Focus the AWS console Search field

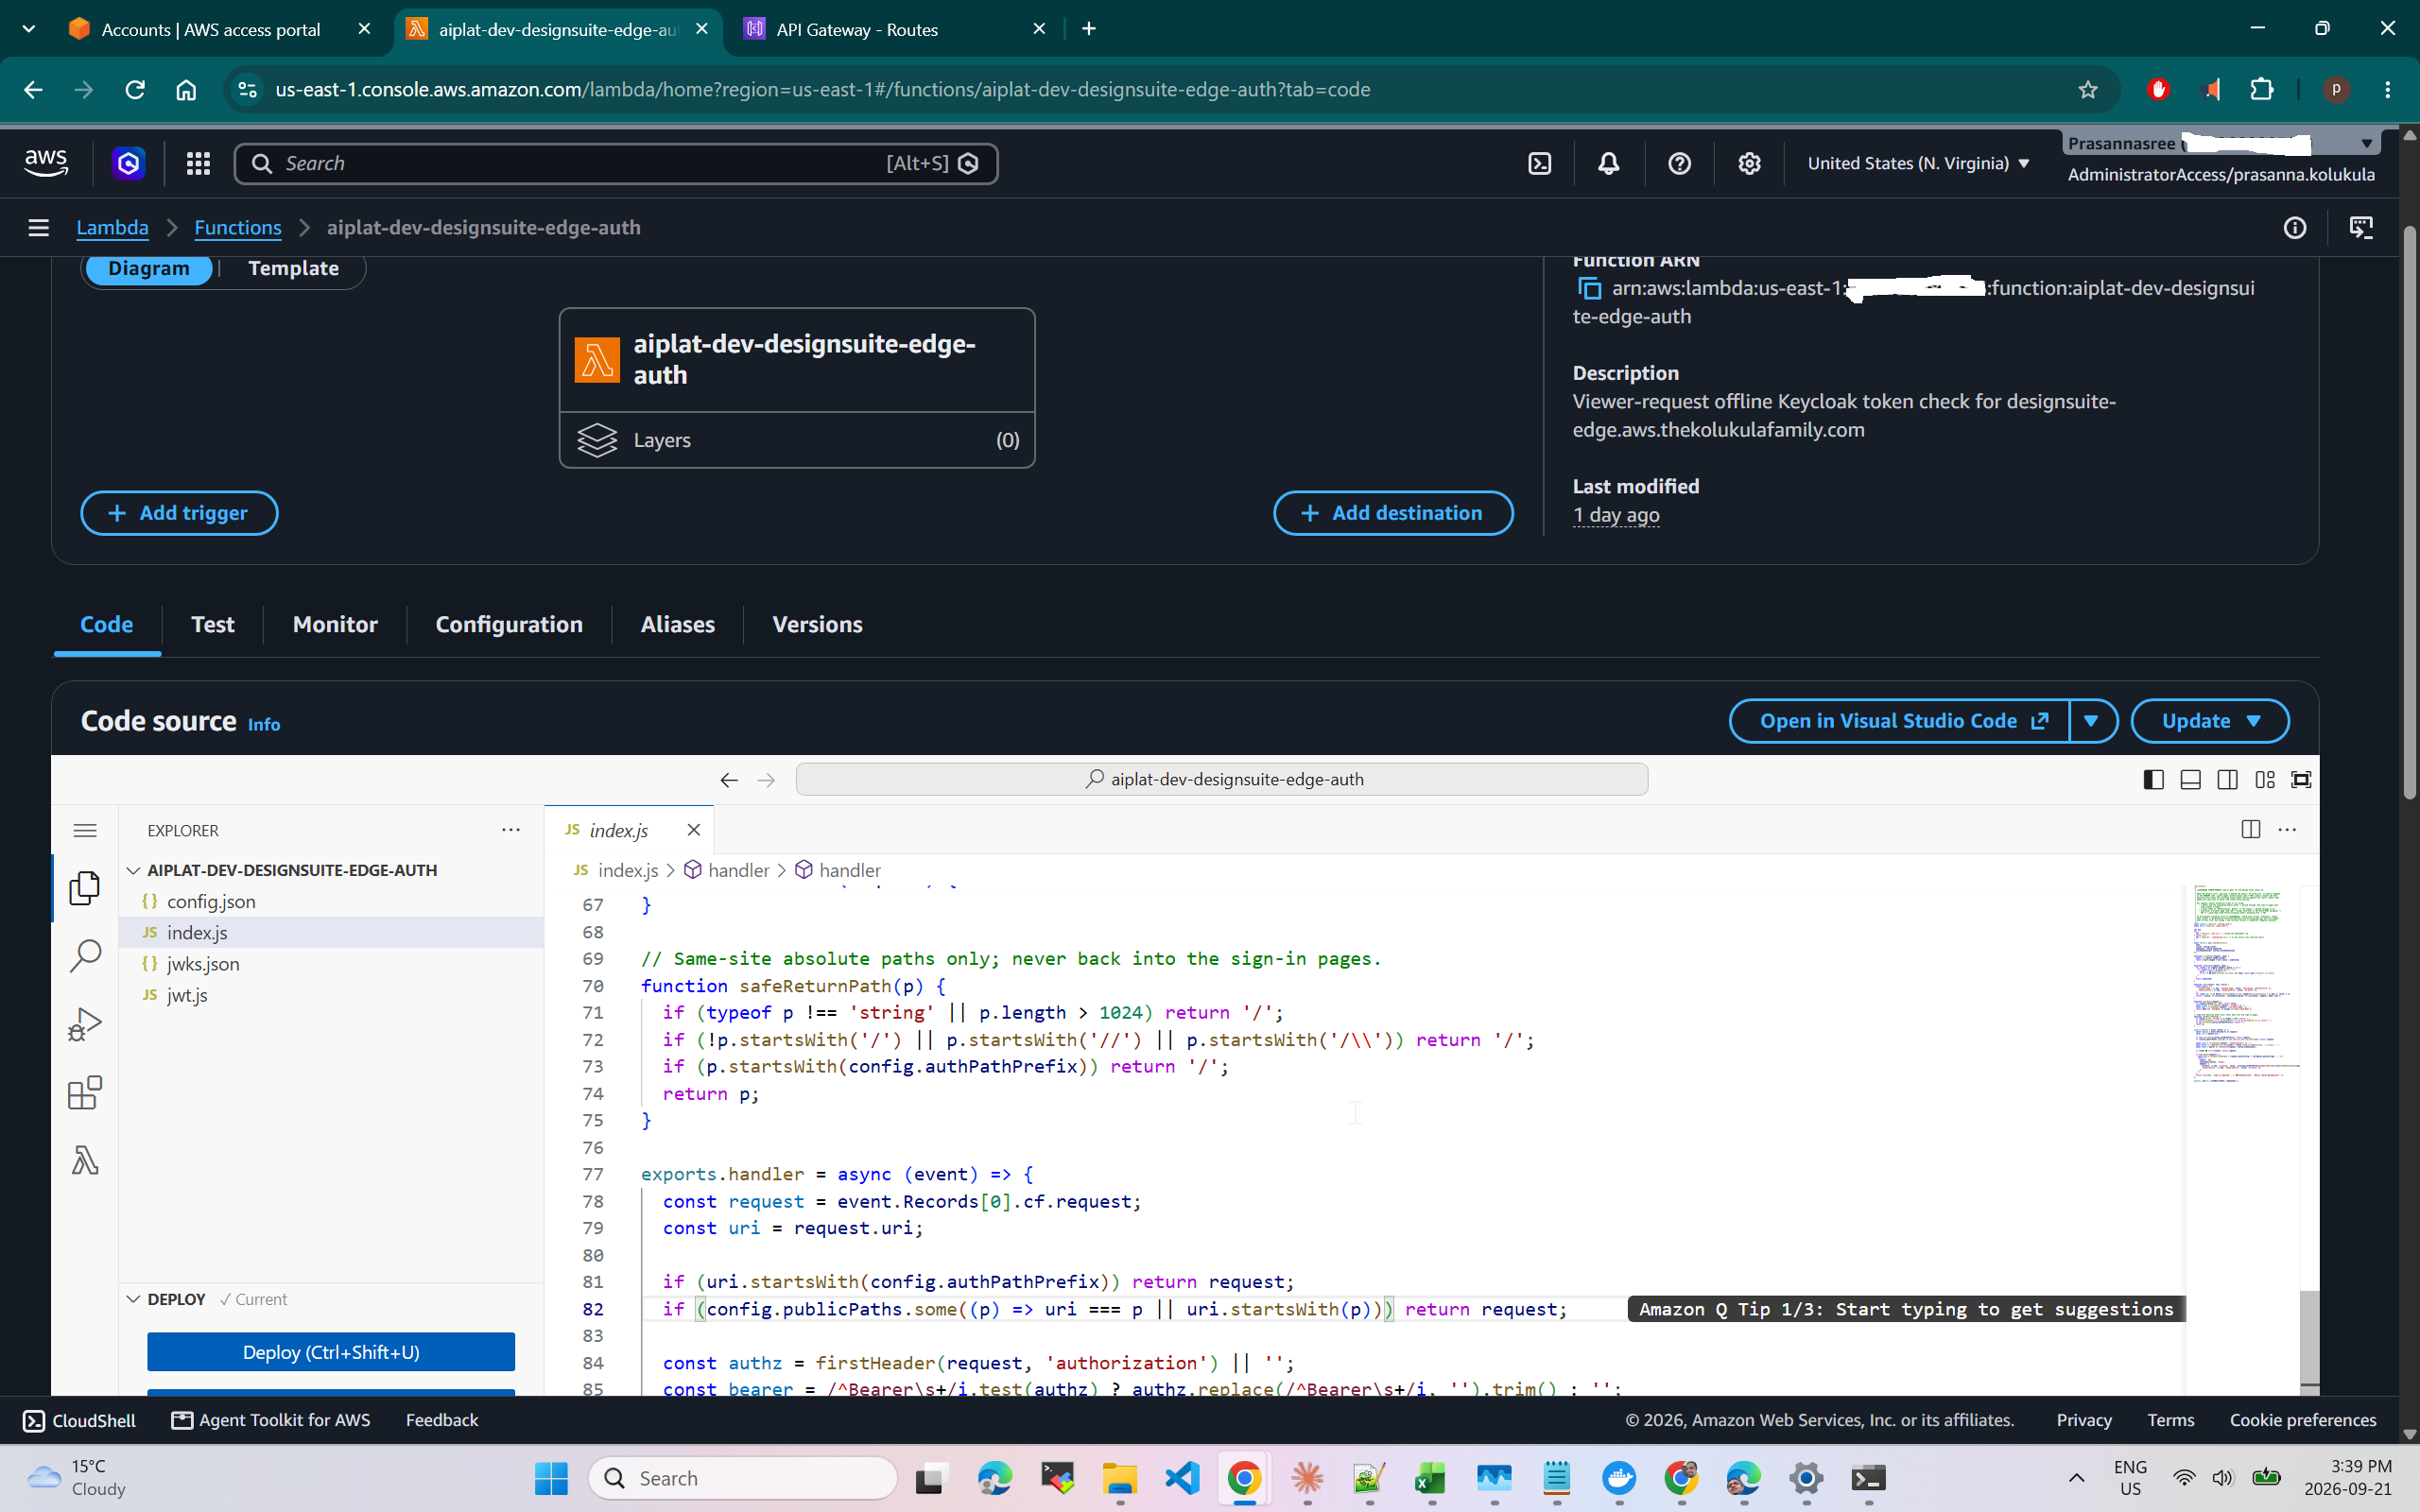pos(615,163)
